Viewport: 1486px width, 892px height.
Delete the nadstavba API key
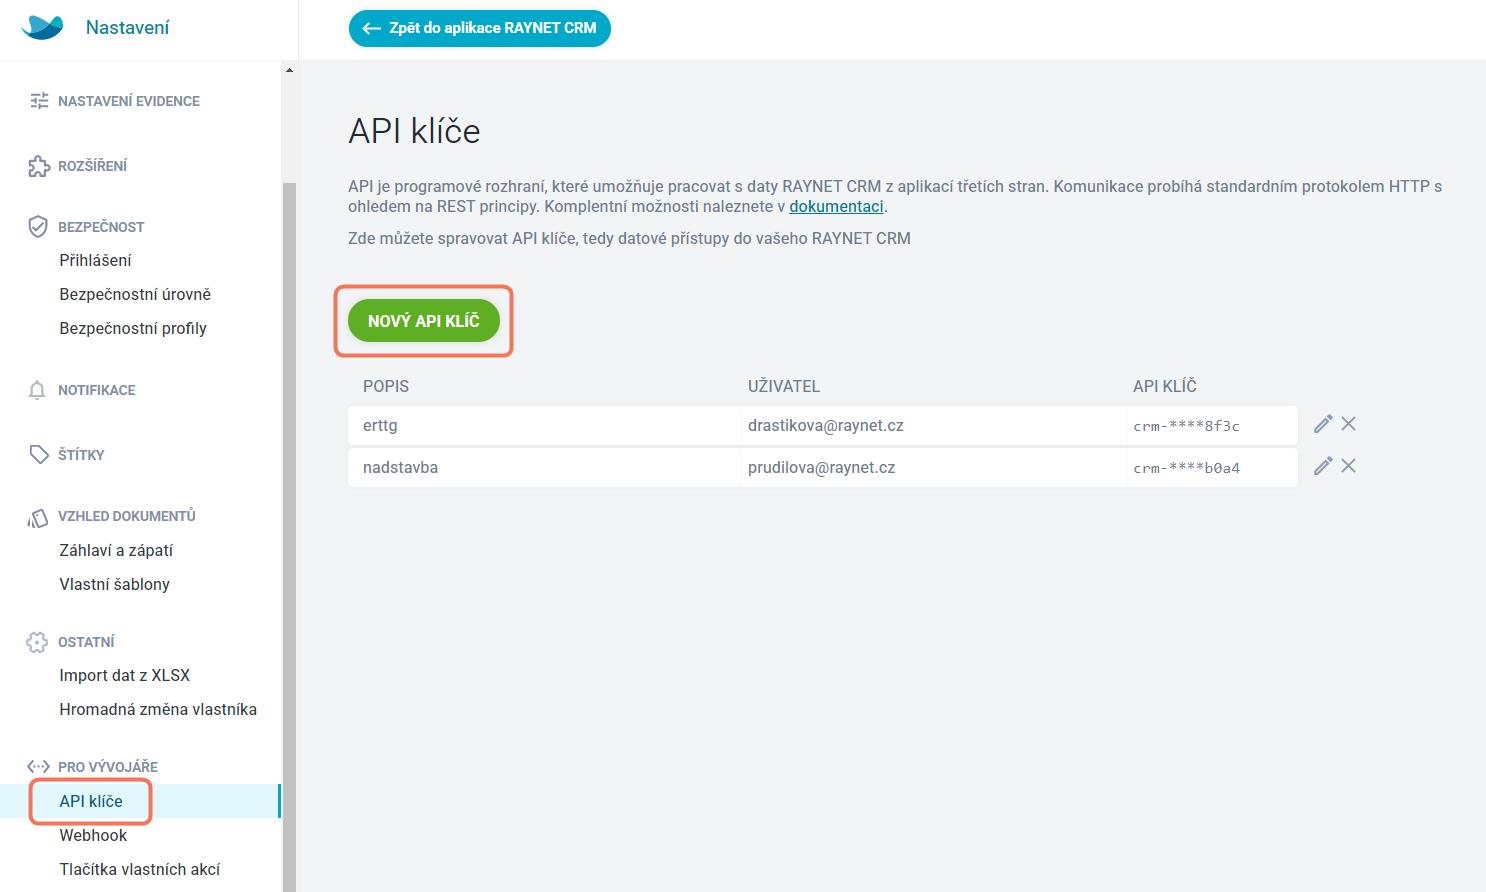coord(1348,466)
